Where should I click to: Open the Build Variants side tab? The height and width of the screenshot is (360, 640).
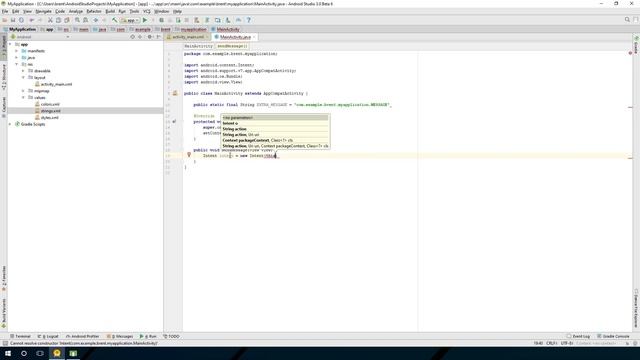[x=4, y=313]
